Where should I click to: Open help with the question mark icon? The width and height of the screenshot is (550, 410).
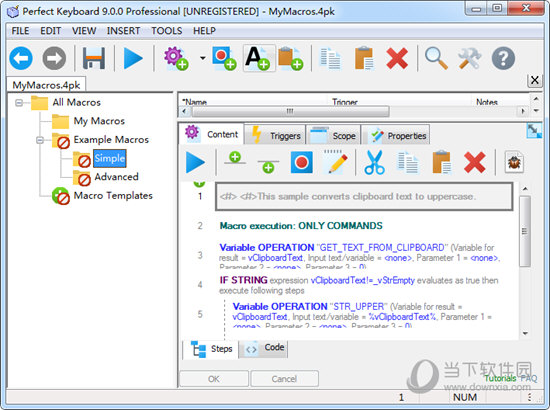503,58
